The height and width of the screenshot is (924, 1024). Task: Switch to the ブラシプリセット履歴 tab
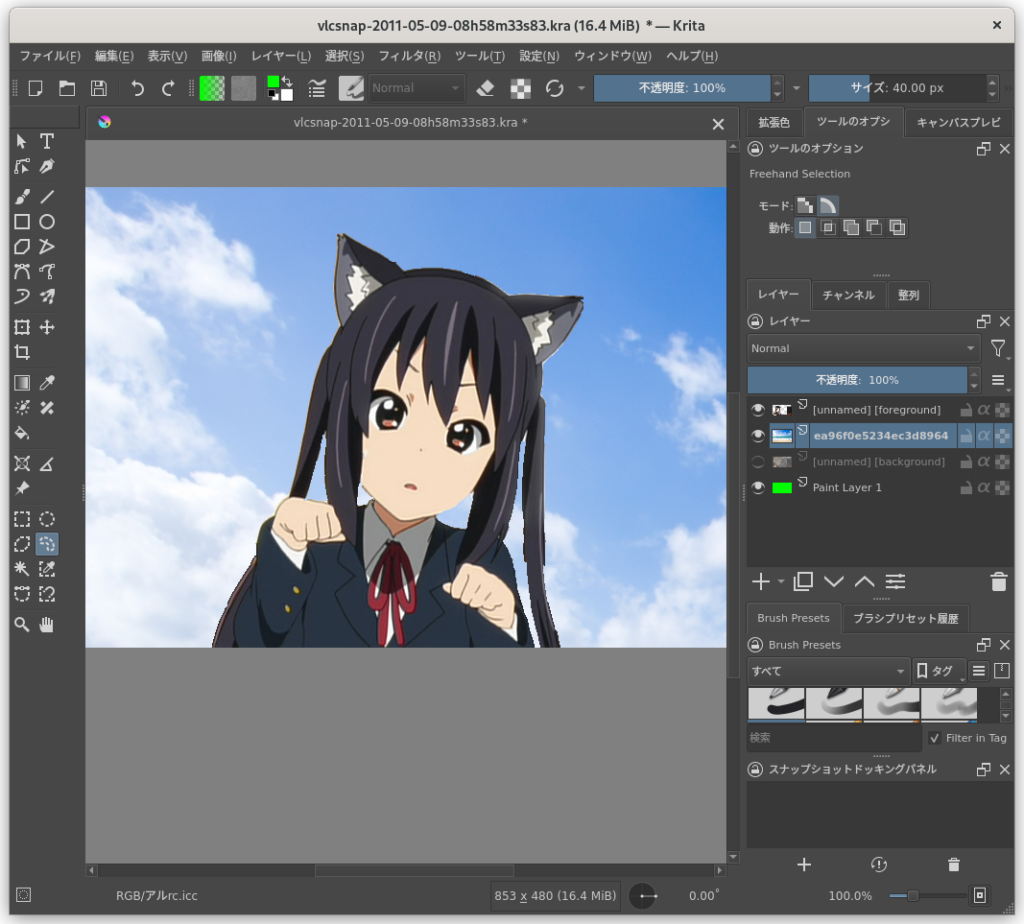(x=905, y=618)
